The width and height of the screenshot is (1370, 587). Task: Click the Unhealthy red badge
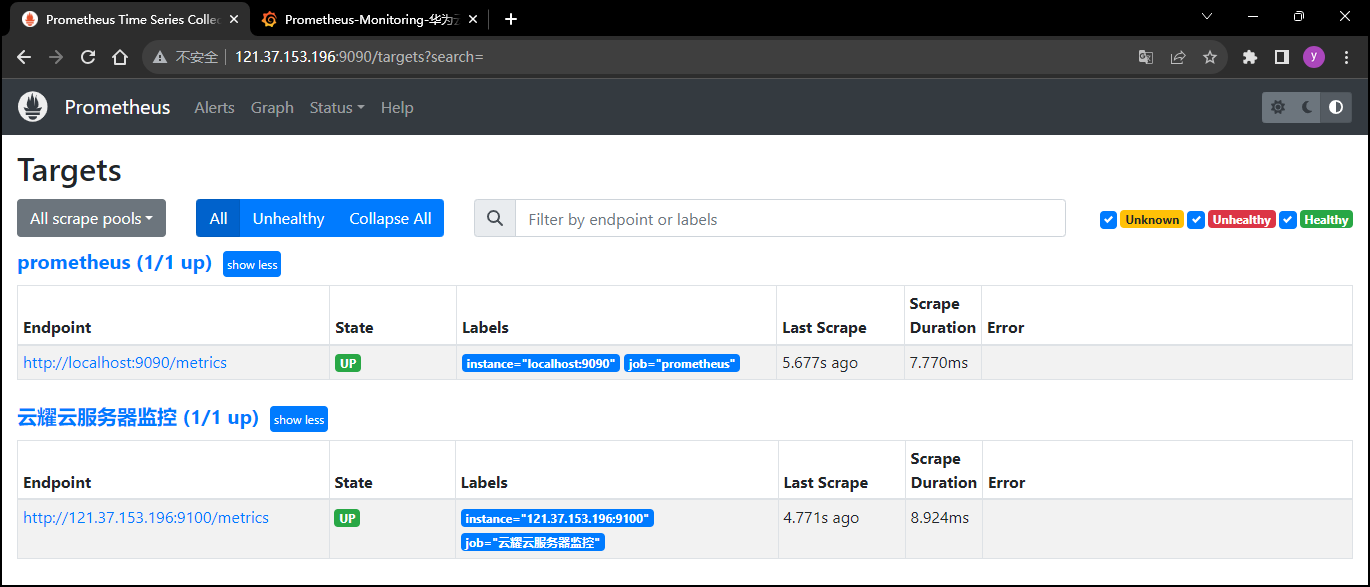click(x=1242, y=220)
